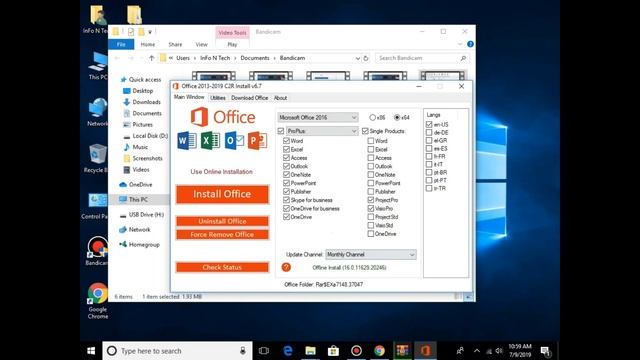Open Microsoft Store from the taskbar
Viewport: 640px width, 360px height.
(333, 351)
